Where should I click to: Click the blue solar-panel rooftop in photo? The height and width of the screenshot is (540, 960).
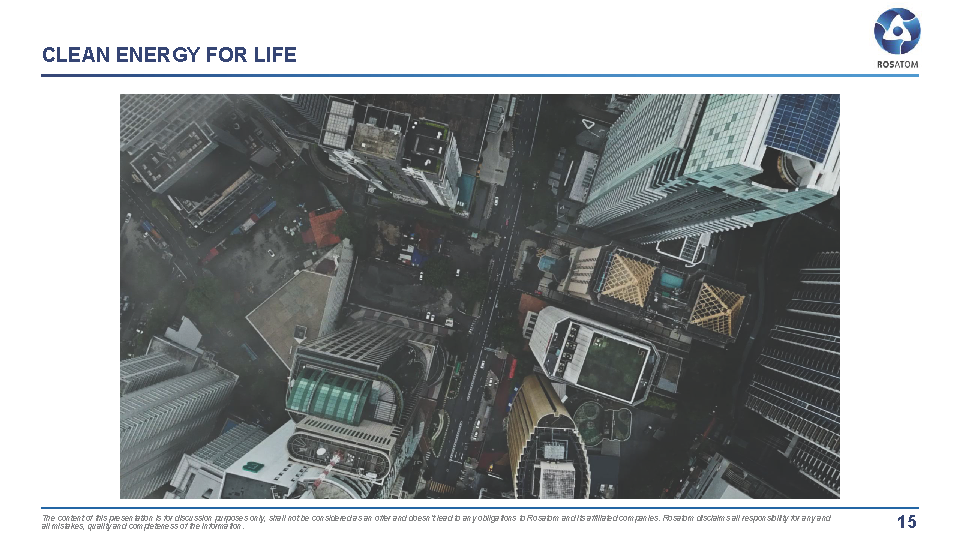[x=802, y=125]
